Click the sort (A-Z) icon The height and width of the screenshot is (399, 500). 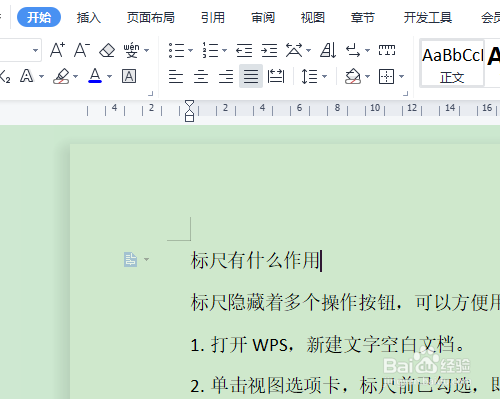[x=328, y=50]
